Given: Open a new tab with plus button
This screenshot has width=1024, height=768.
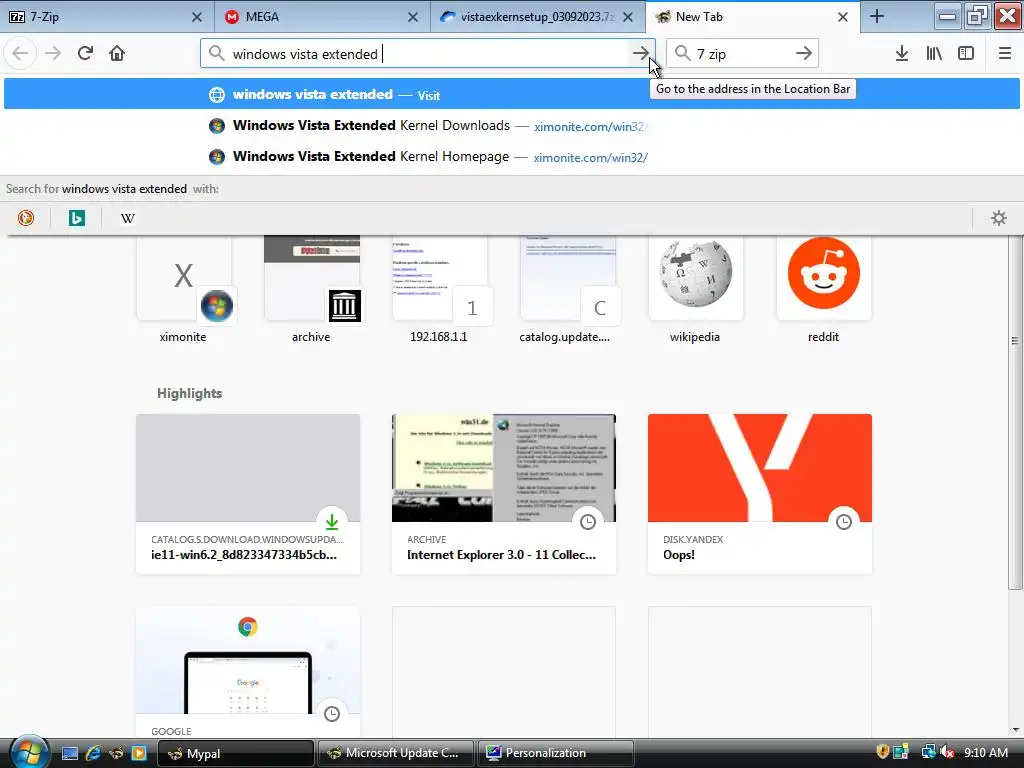Looking at the screenshot, I should tap(877, 17).
